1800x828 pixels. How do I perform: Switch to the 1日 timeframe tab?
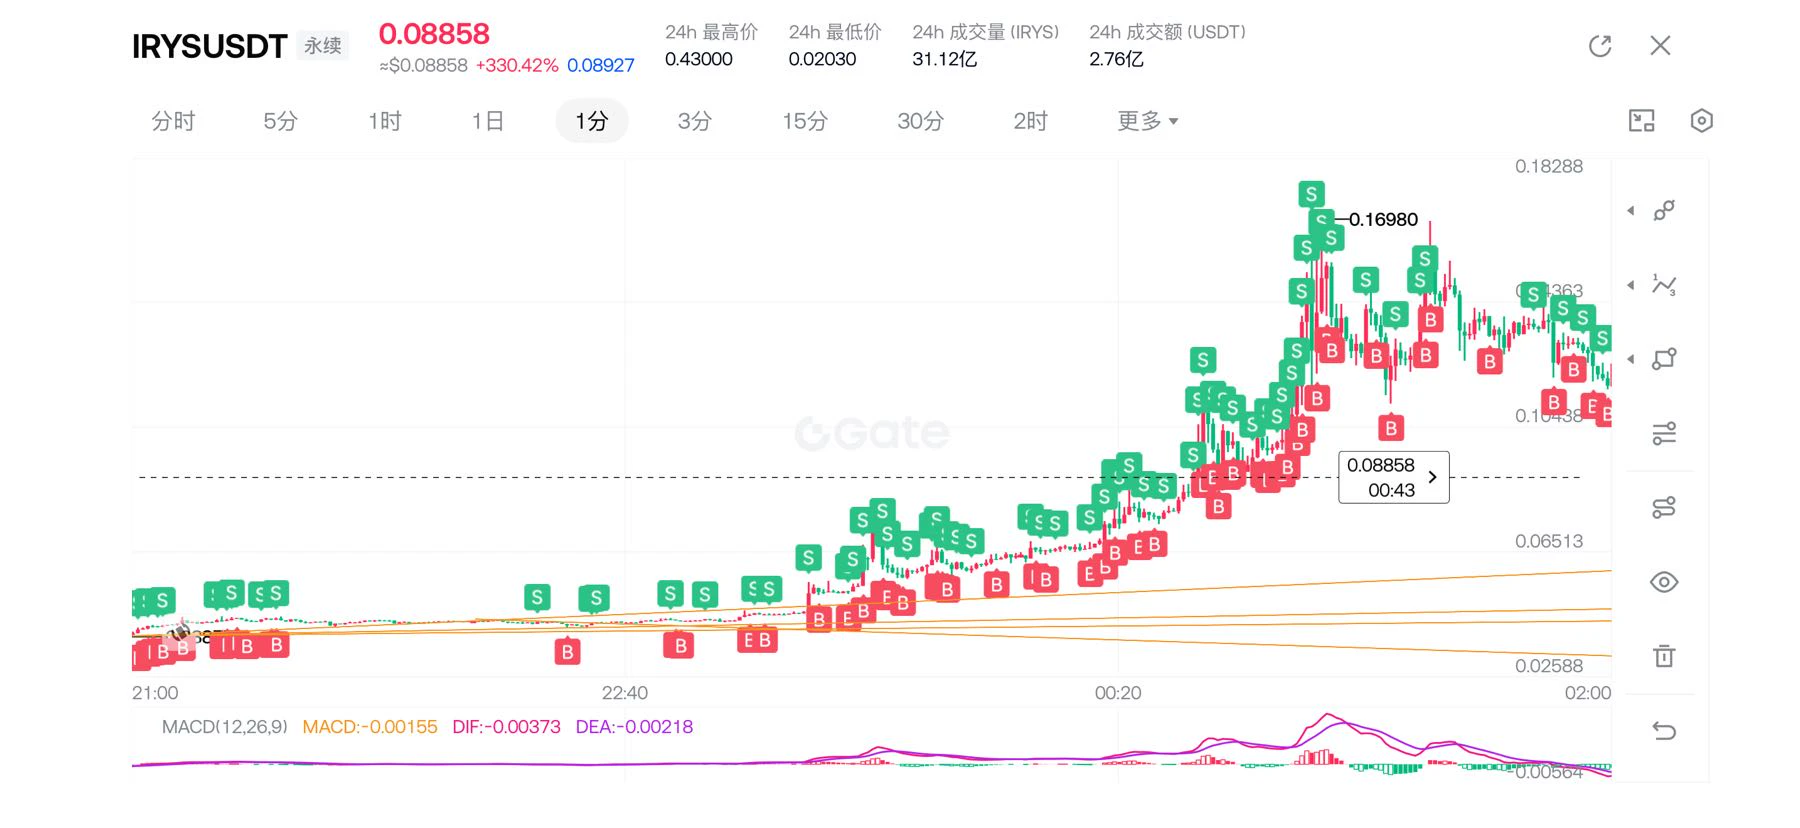pyautogui.click(x=488, y=121)
